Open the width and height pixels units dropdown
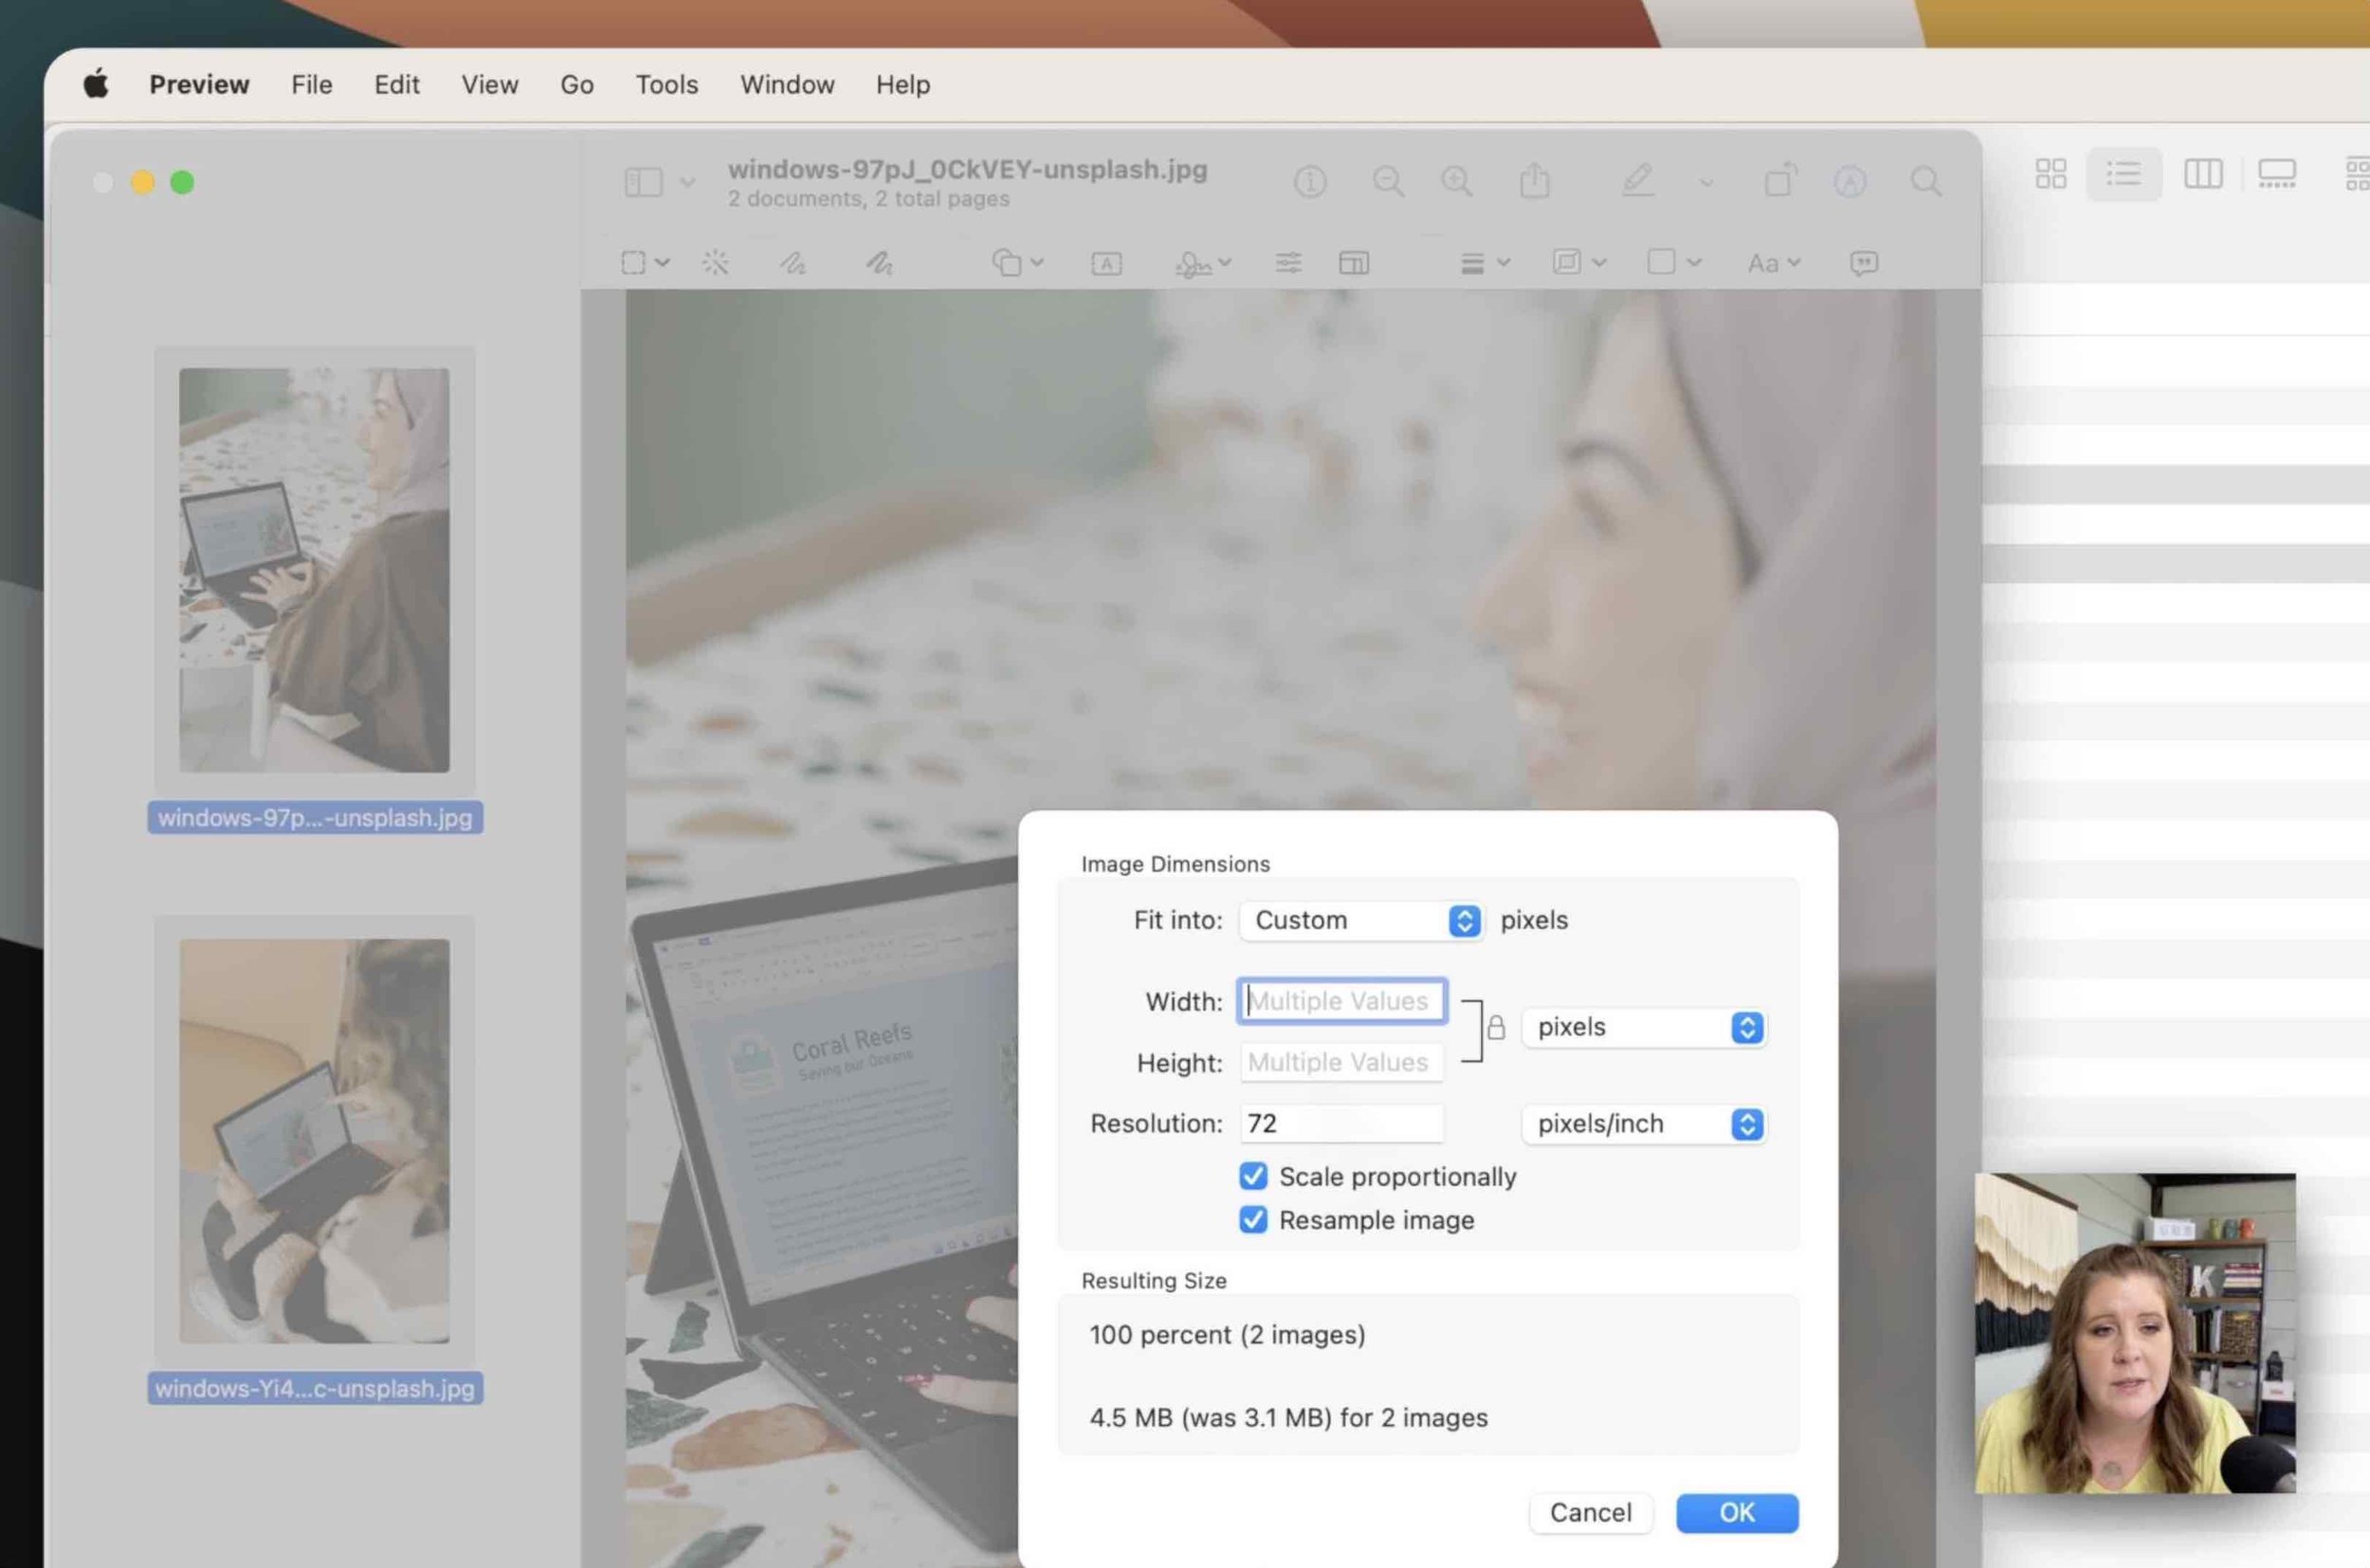 pyautogui.click(x=1644, y=1027)
